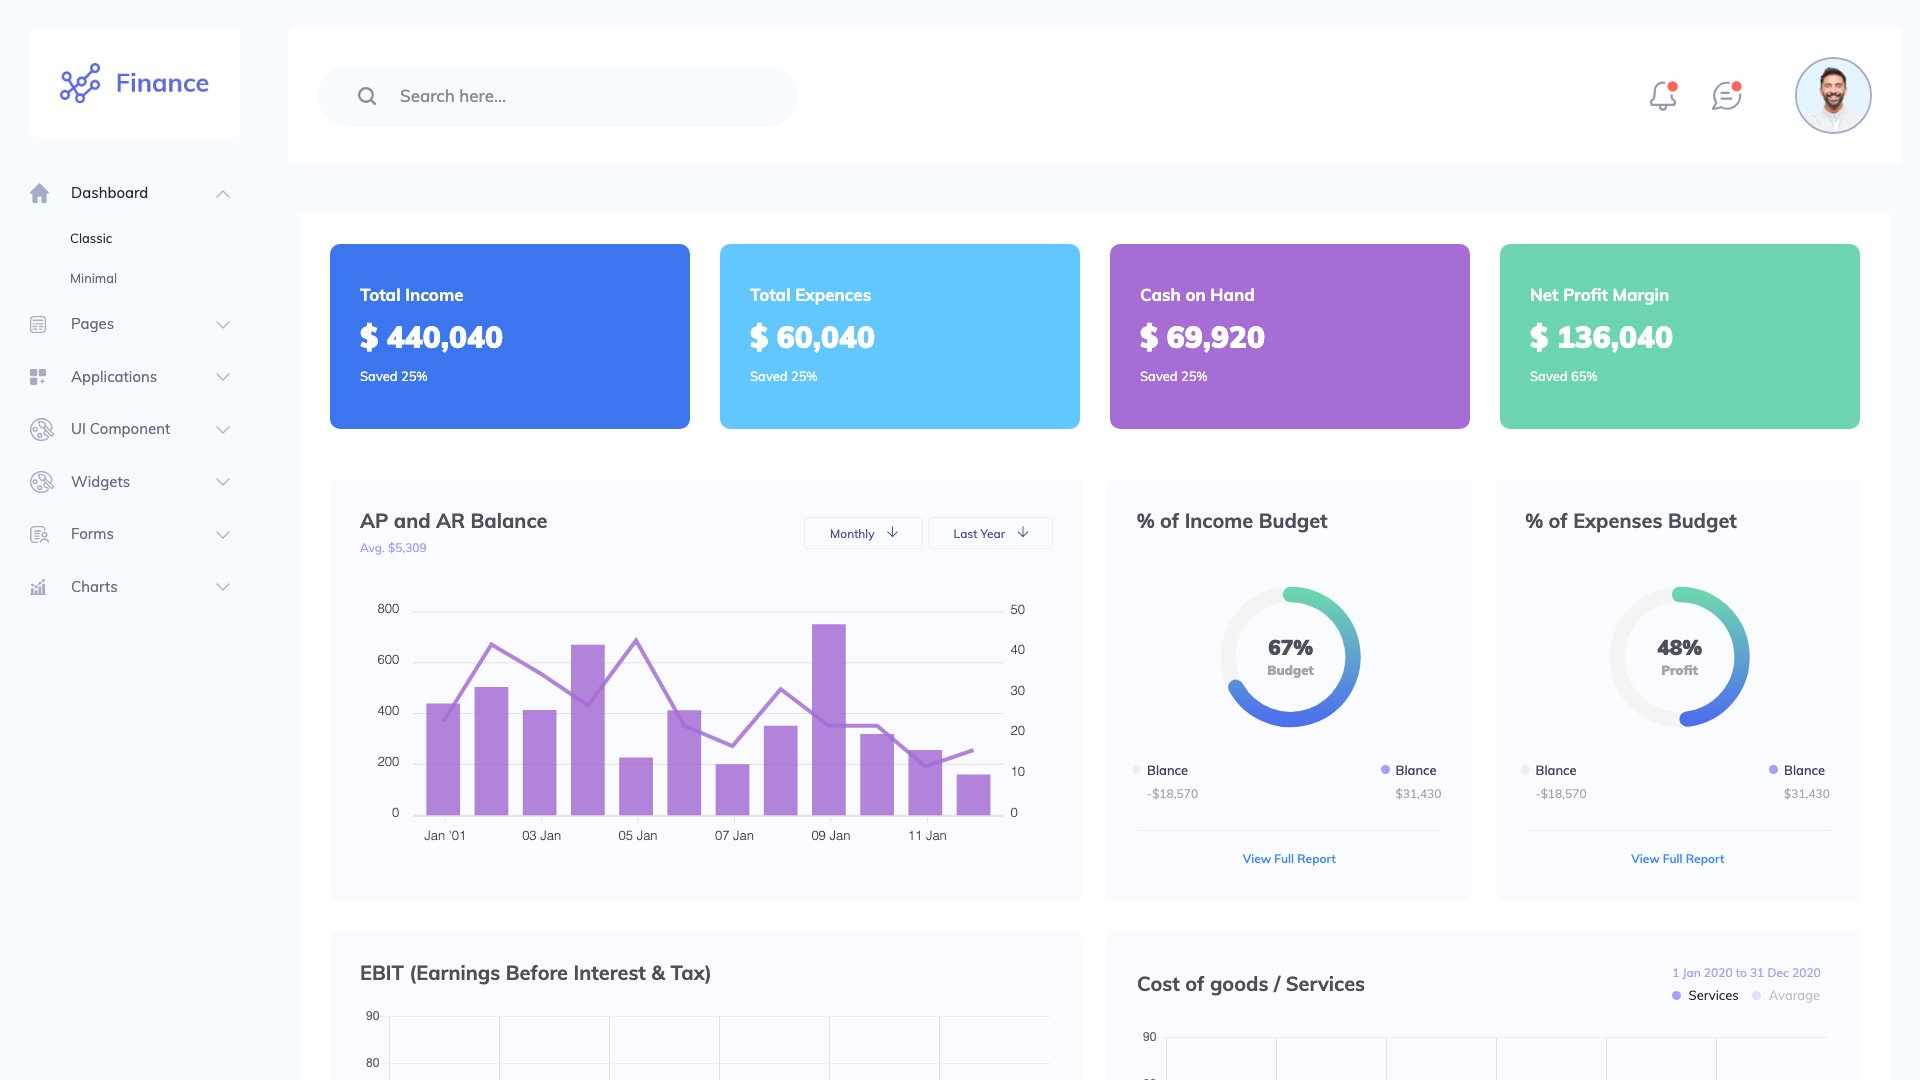Image resolution: width=1920 pixels, height=1080 pixels.
Task: Open the Widgets sidebar icon
Action: point(39,482)
